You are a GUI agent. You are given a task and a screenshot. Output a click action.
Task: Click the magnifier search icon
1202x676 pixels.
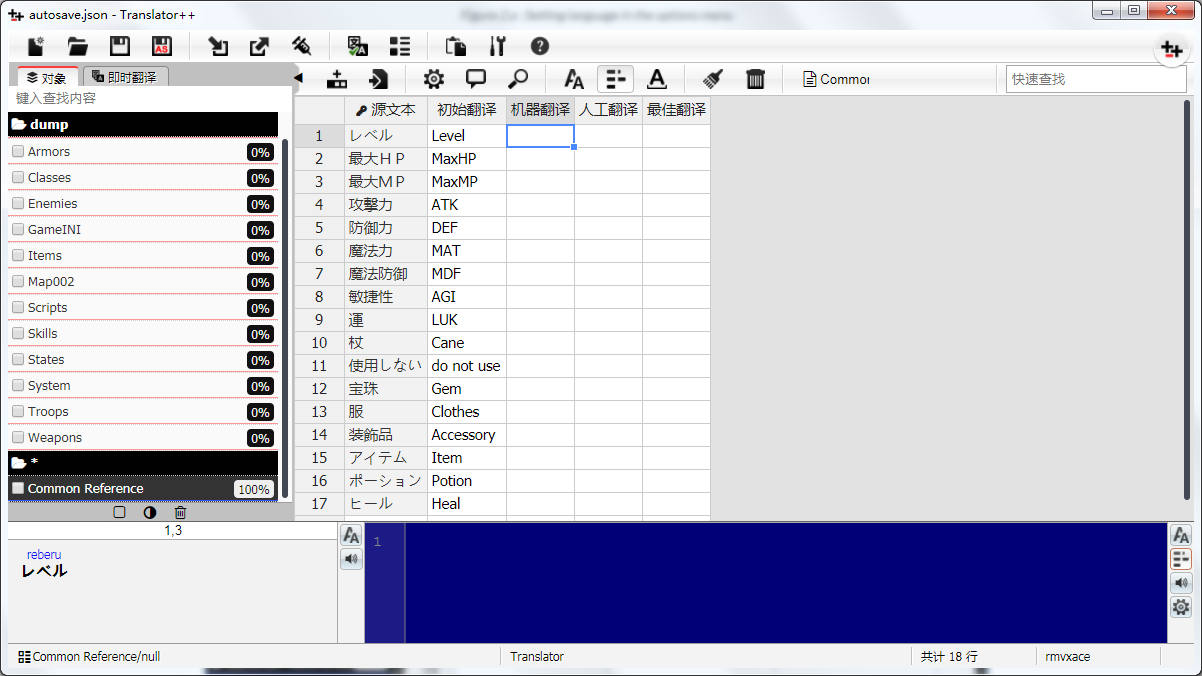518,79
